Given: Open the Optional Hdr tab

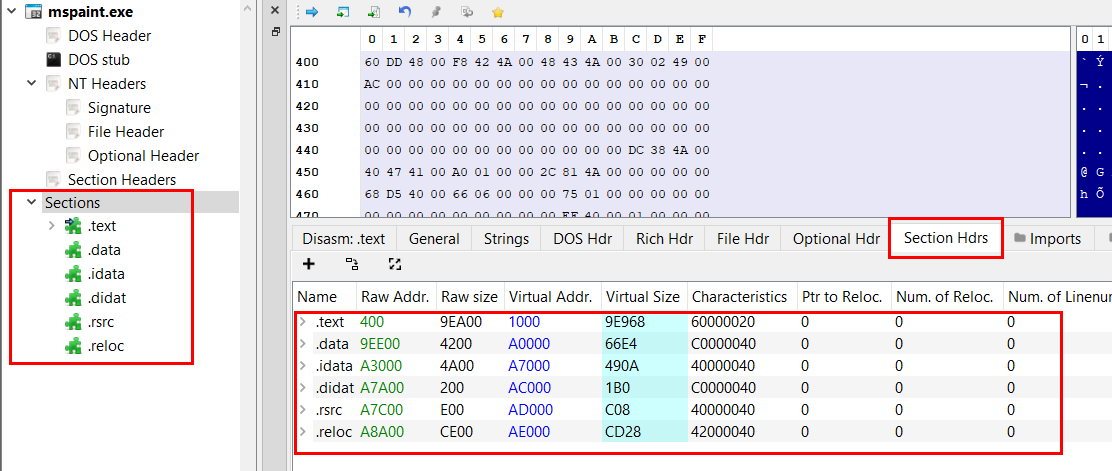Looking at the screenshot, I should [836, 239].
